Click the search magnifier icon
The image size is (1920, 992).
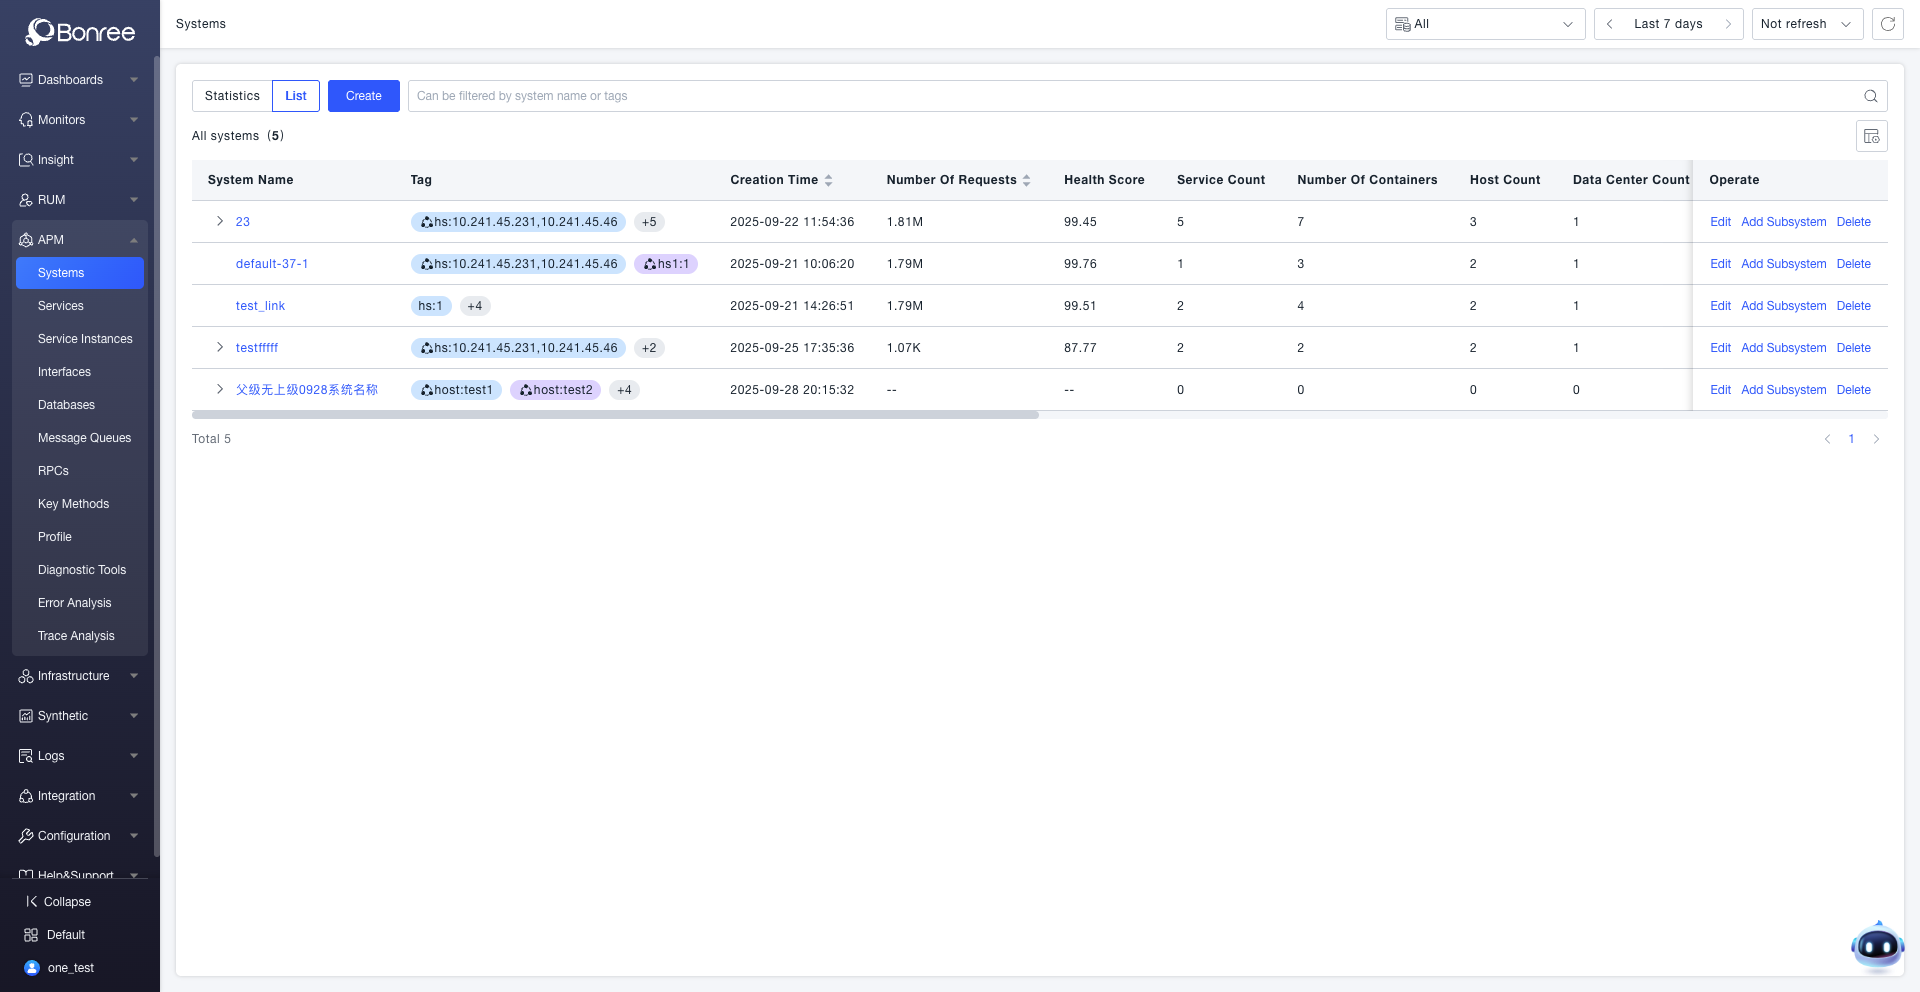click(1870, 96)
